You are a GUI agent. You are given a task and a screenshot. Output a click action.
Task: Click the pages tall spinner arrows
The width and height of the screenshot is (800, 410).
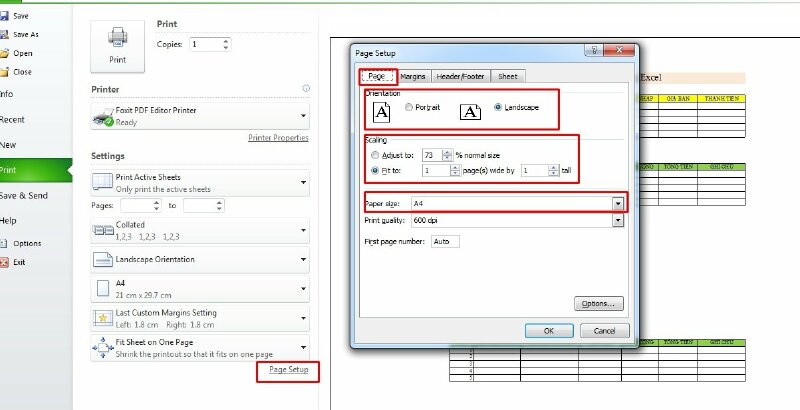point(554,170)
